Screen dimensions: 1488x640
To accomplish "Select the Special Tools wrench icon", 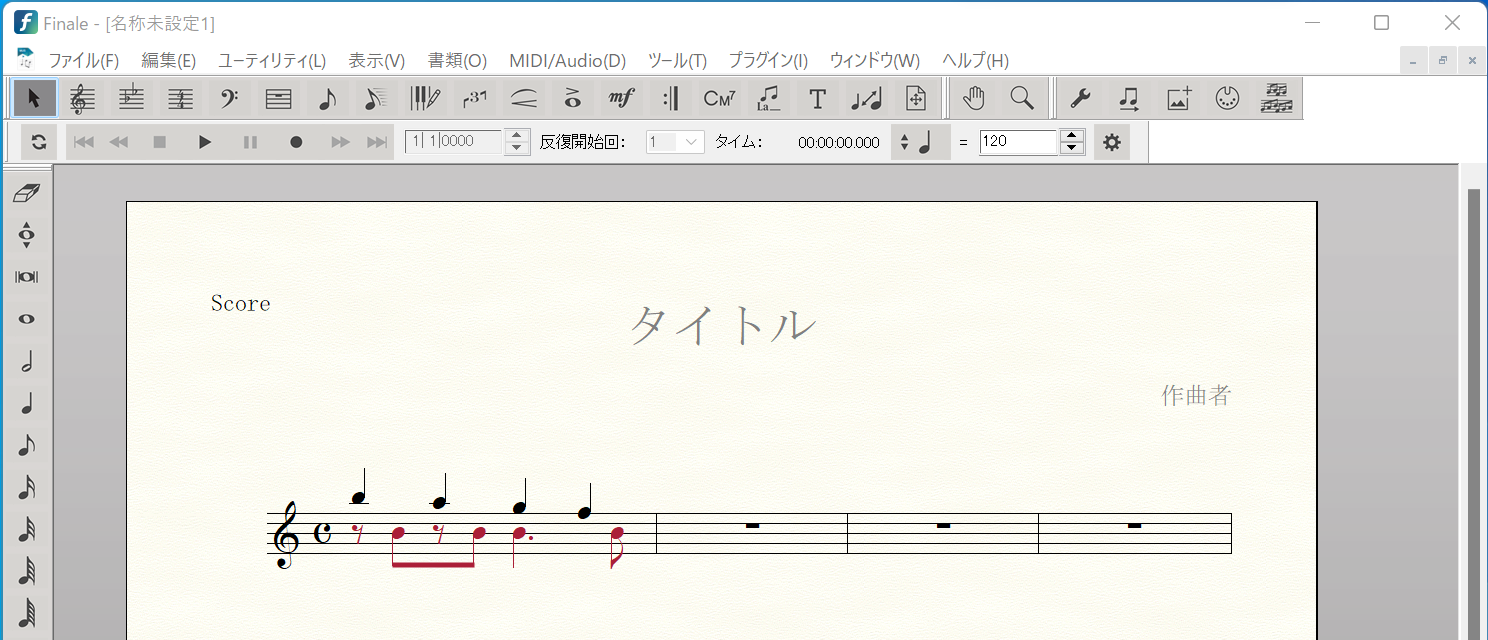I will (1080, 98).
